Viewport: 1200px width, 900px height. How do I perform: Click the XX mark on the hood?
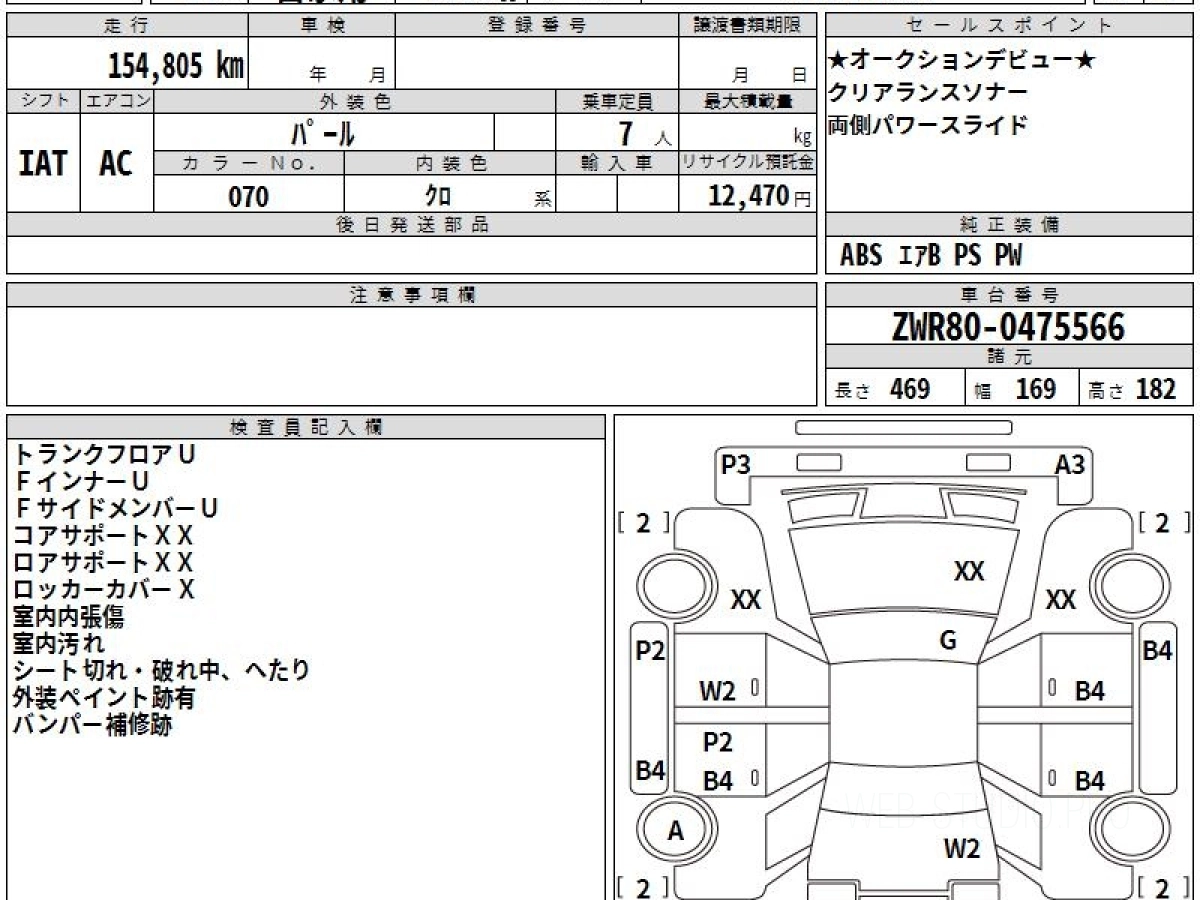point(969,572)
